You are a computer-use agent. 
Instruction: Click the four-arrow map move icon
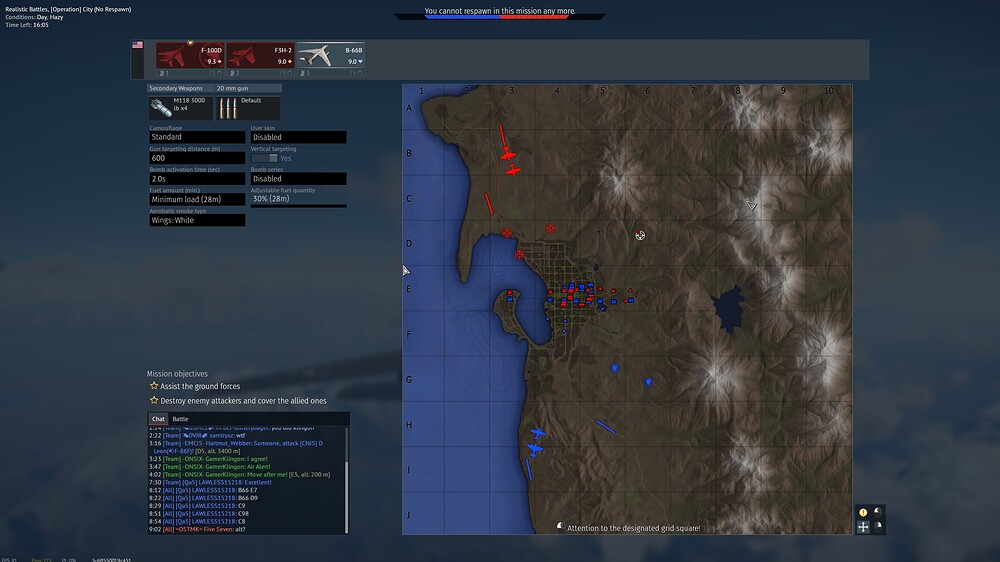(863, 526)
